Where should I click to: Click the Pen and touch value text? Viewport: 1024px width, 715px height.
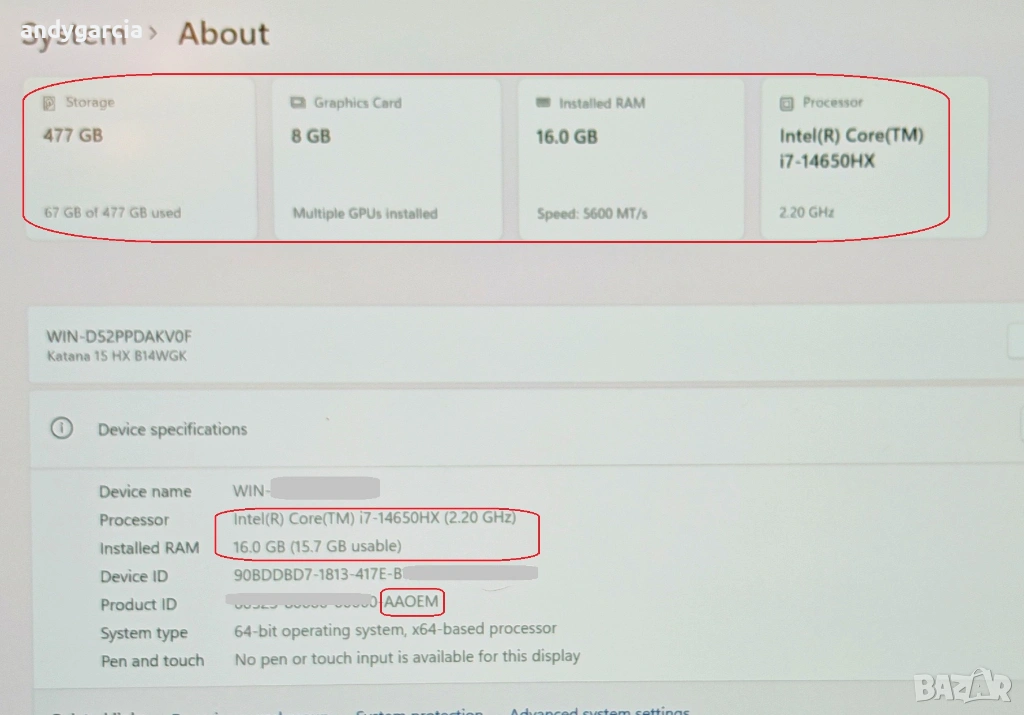407,657
